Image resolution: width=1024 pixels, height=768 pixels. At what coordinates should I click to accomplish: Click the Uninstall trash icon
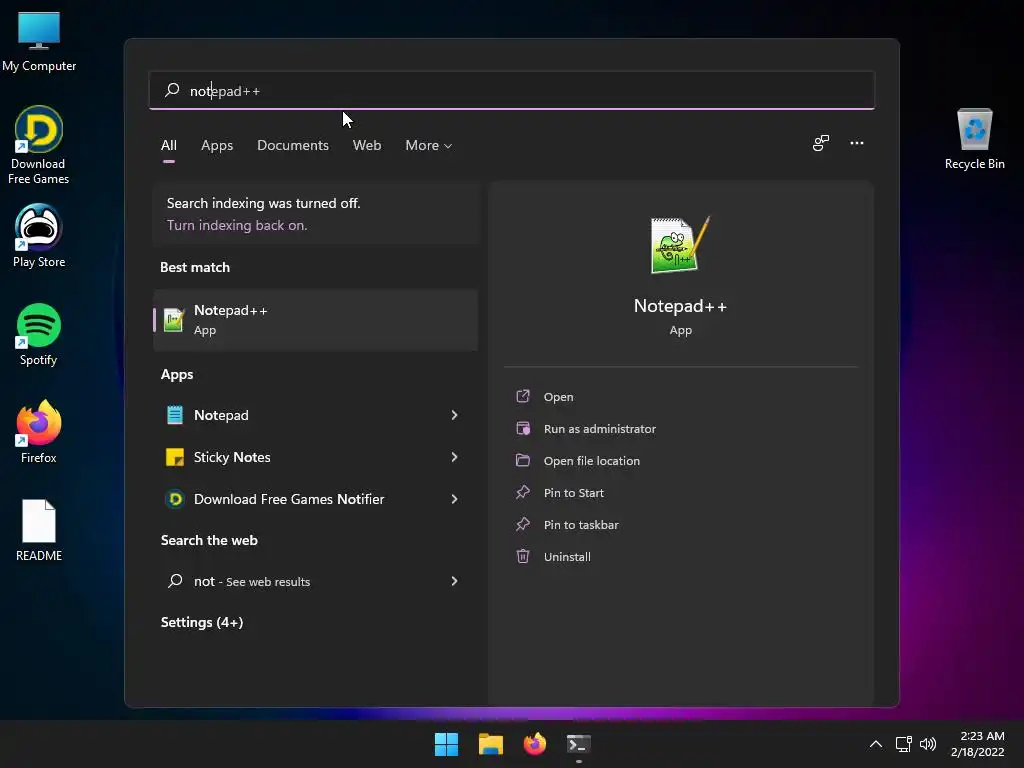tap(523, 556)
